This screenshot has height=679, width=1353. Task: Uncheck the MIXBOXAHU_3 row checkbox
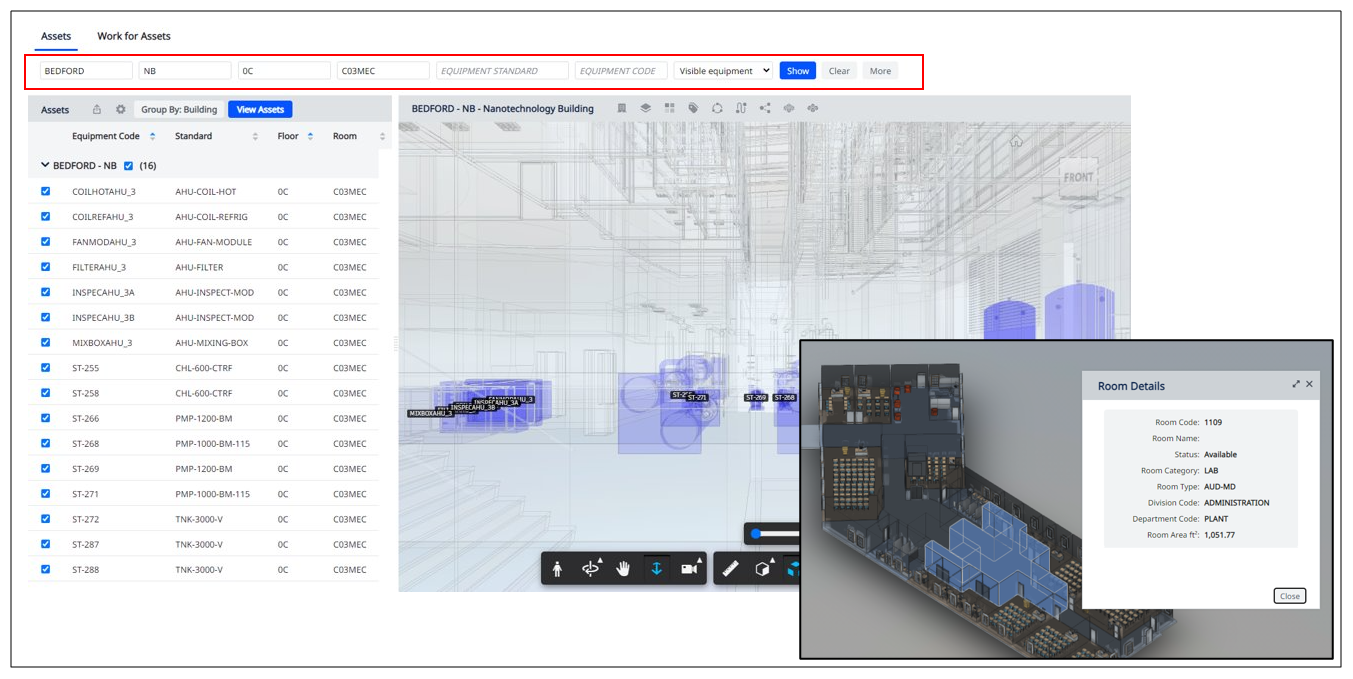pyautogui.click(x=45, y=342)
